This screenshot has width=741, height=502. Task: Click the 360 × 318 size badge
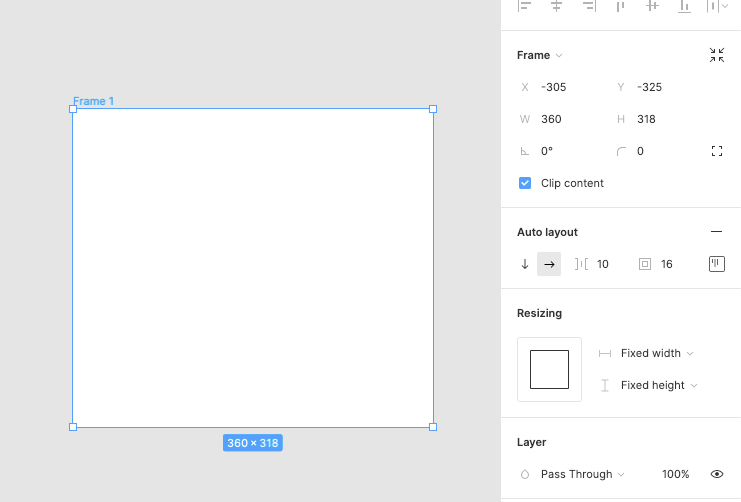click(x=253, y=443)
